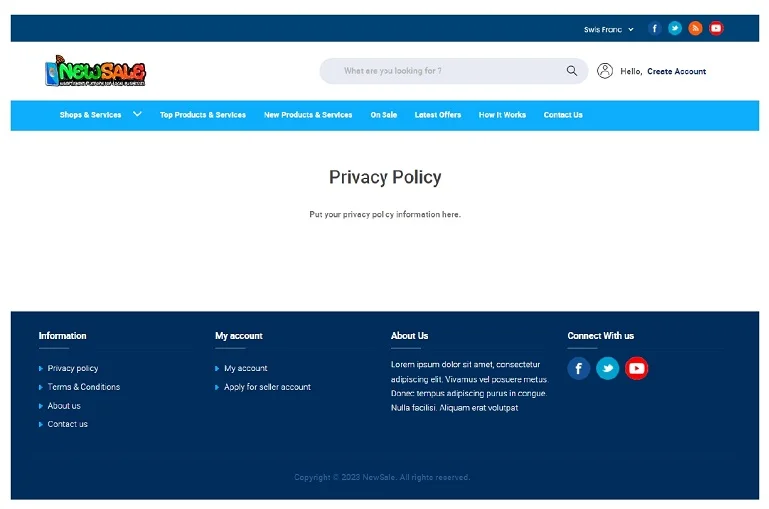Viewport: 769px width, 509px height.
Task: Open Top Products & Services menu item
Action: pyautogui.click(x=203, y=115)
